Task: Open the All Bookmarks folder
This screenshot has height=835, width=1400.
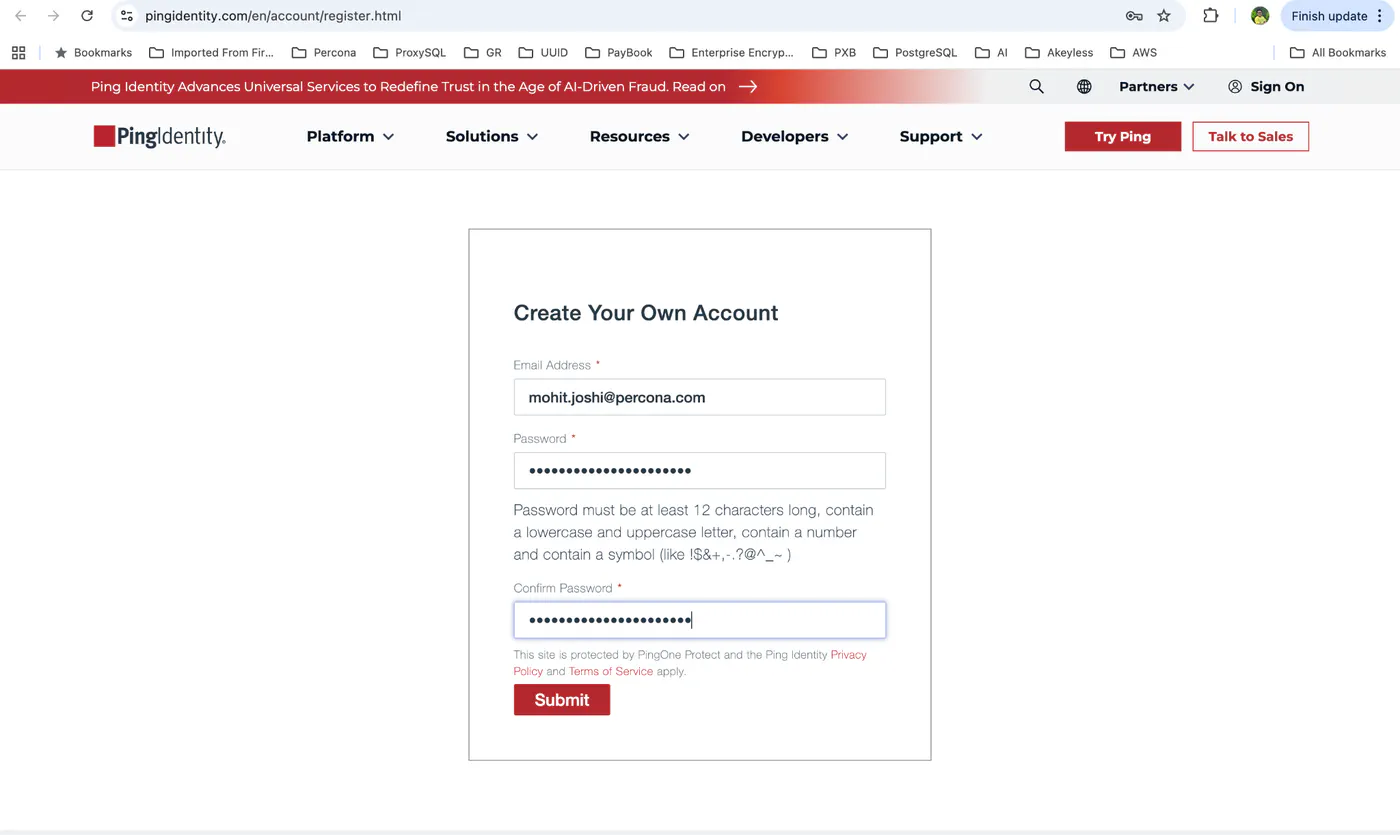Action: (x=1338, y=52)
